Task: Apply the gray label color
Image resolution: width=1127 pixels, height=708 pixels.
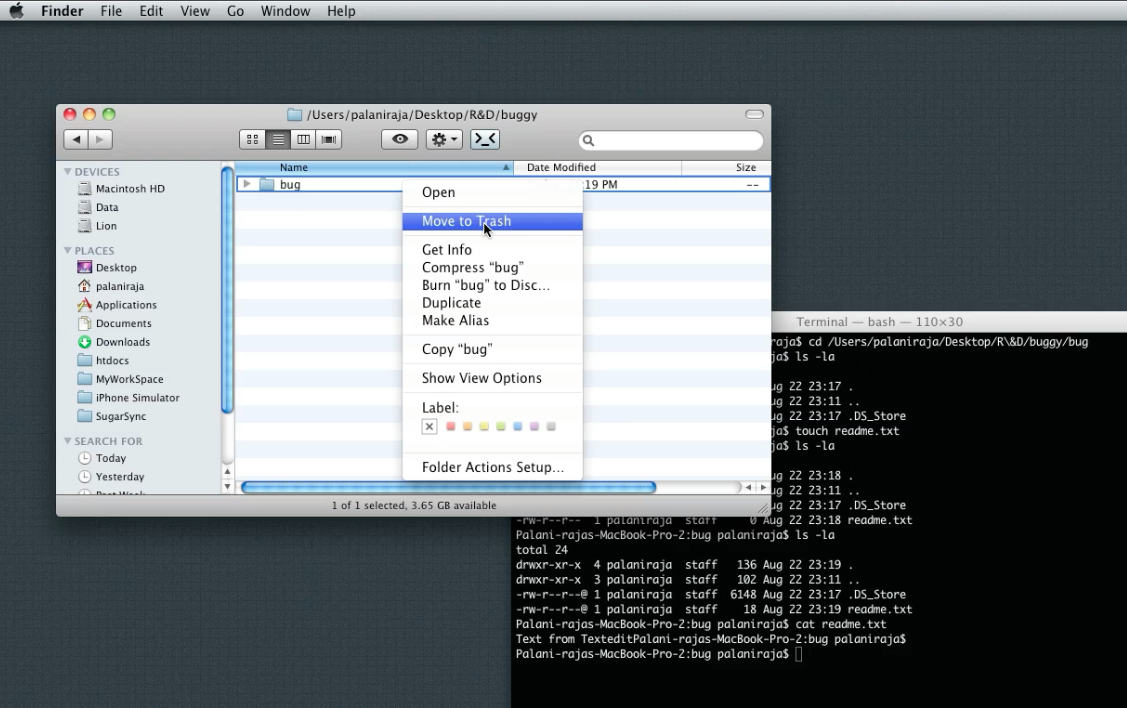Action: (x=551, y=426)
